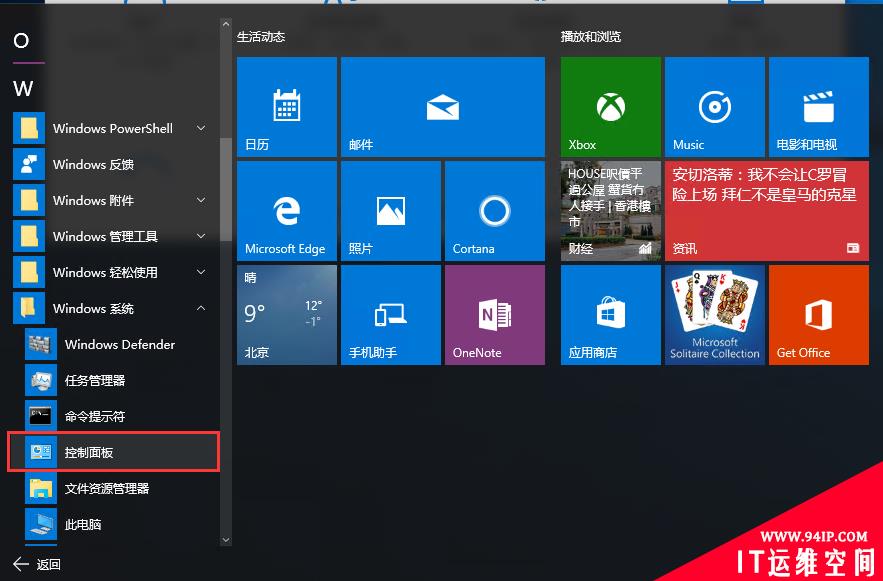
Task: Launch the Xbox tile
Action: pos(610,106)
